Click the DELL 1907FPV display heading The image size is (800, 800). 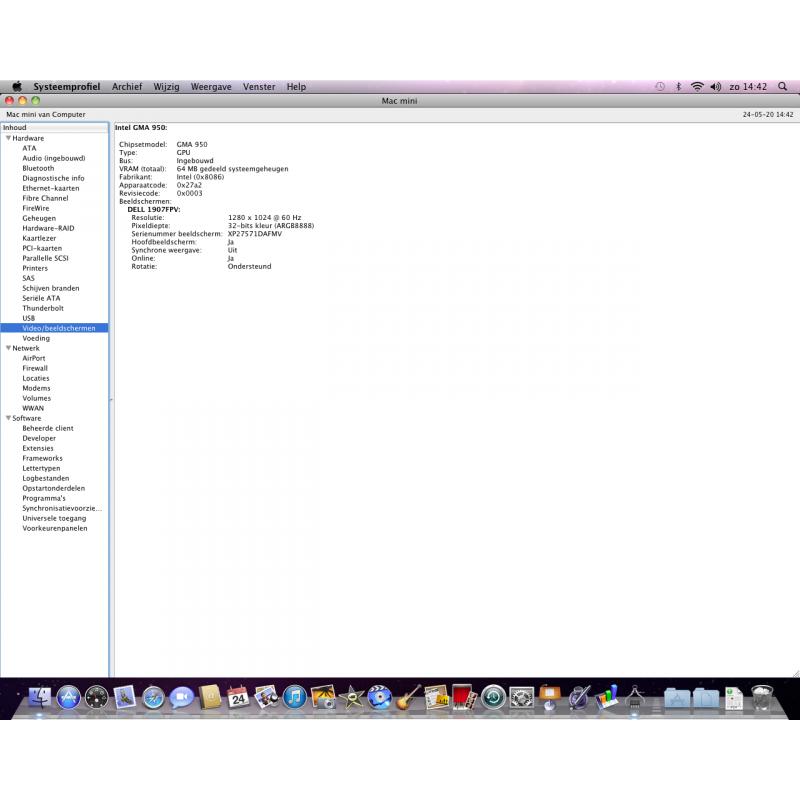pyautogui.click(x=154, y=209)
